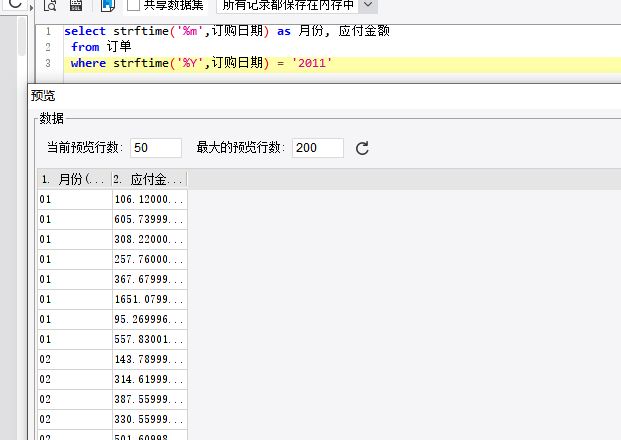Click the small expander arrow left of toolbar

pos(31,7)
